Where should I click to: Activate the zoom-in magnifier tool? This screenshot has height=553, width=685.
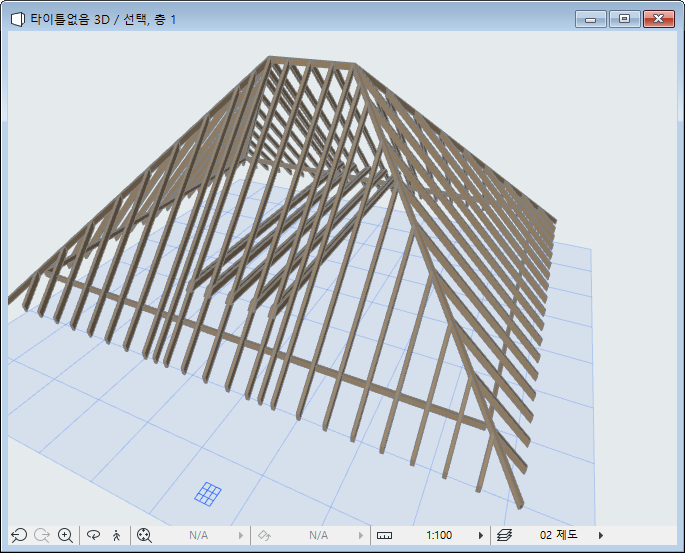[x=65, y=535]
